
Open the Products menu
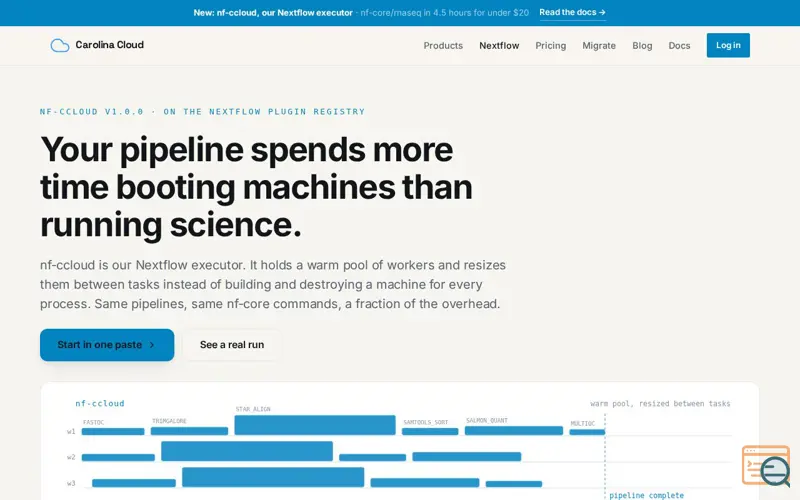(443, 45)
